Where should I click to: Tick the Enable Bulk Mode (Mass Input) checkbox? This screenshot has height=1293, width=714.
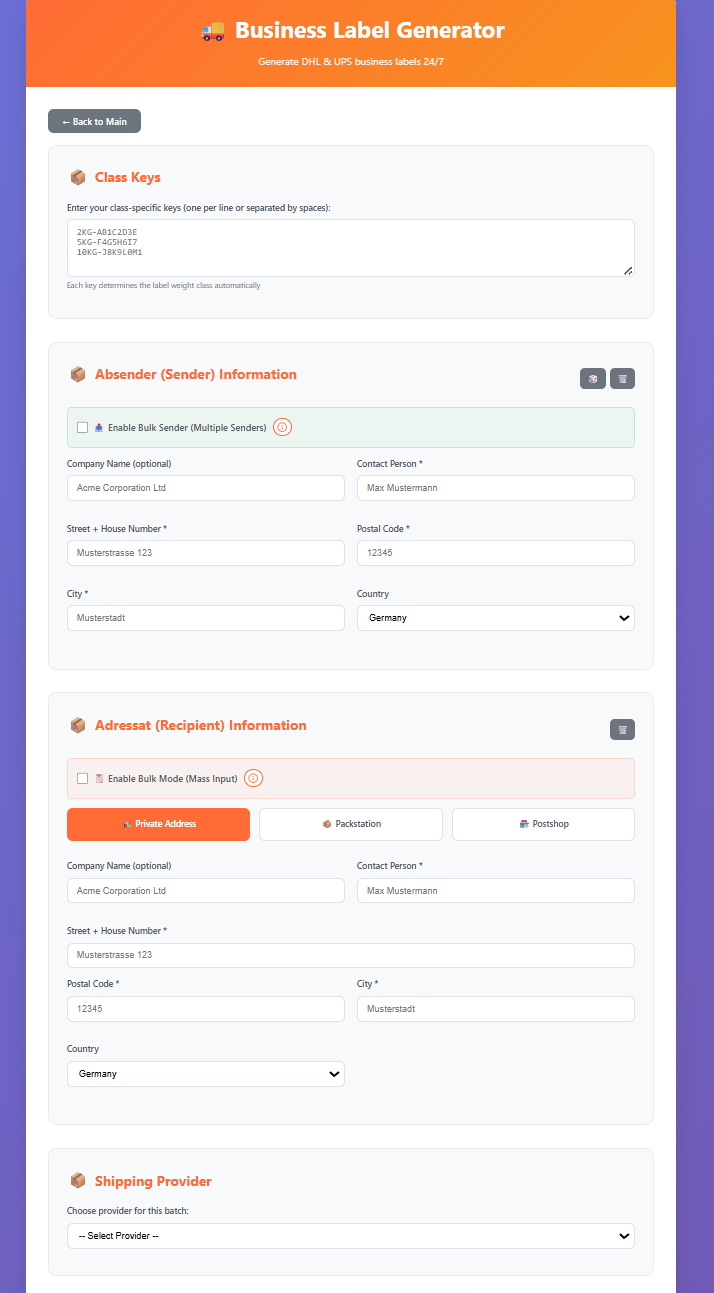click(x=83, y=778)
